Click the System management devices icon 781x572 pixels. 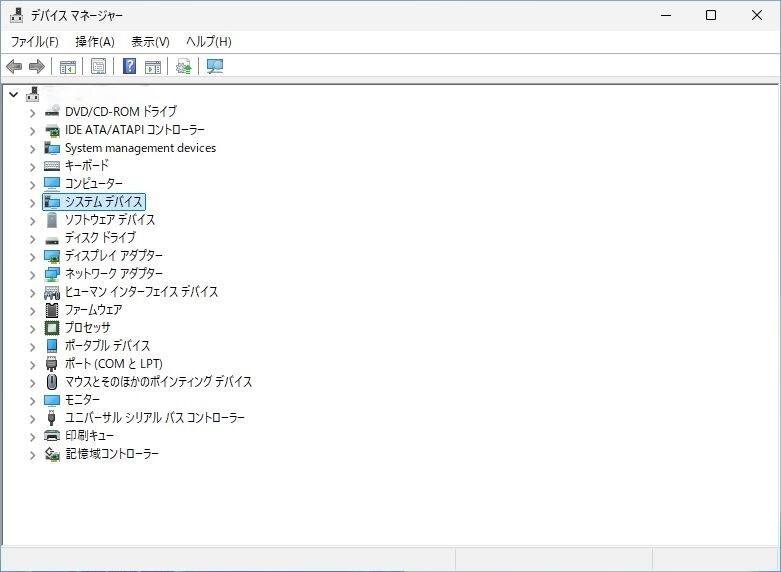click(x=52, y=148)
